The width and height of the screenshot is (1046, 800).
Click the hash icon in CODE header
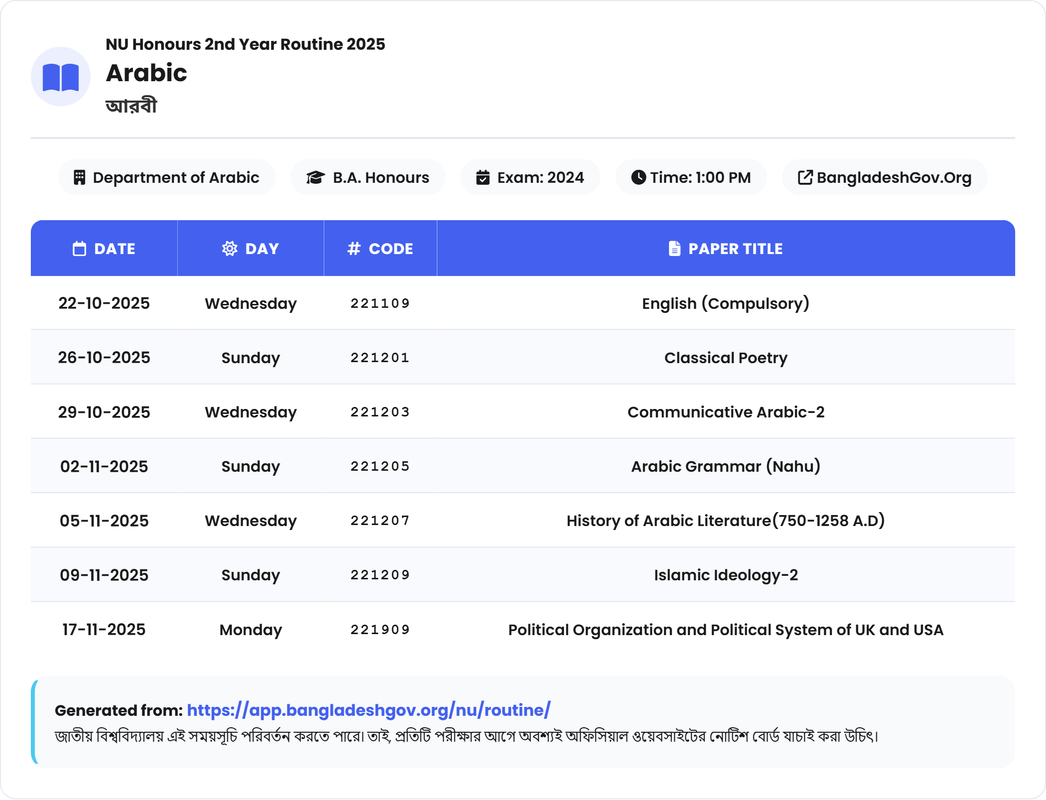pyautogui.click(x=354, y=249)
